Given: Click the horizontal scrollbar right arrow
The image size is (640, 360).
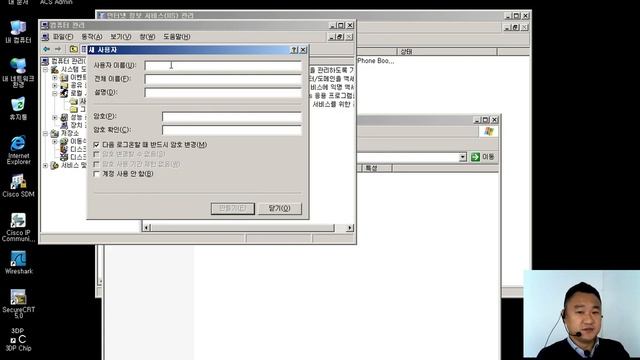Looking at the screenshot, I should point(349,228).
